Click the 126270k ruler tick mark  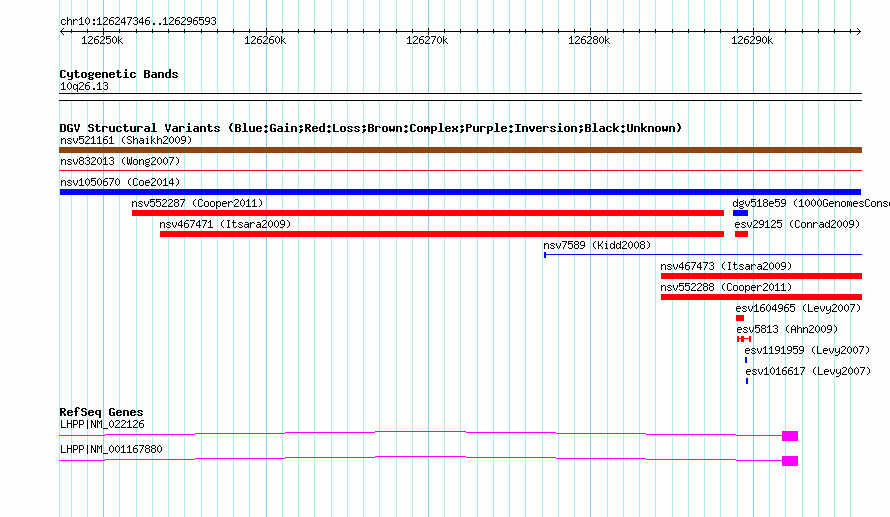coord(428,32)
